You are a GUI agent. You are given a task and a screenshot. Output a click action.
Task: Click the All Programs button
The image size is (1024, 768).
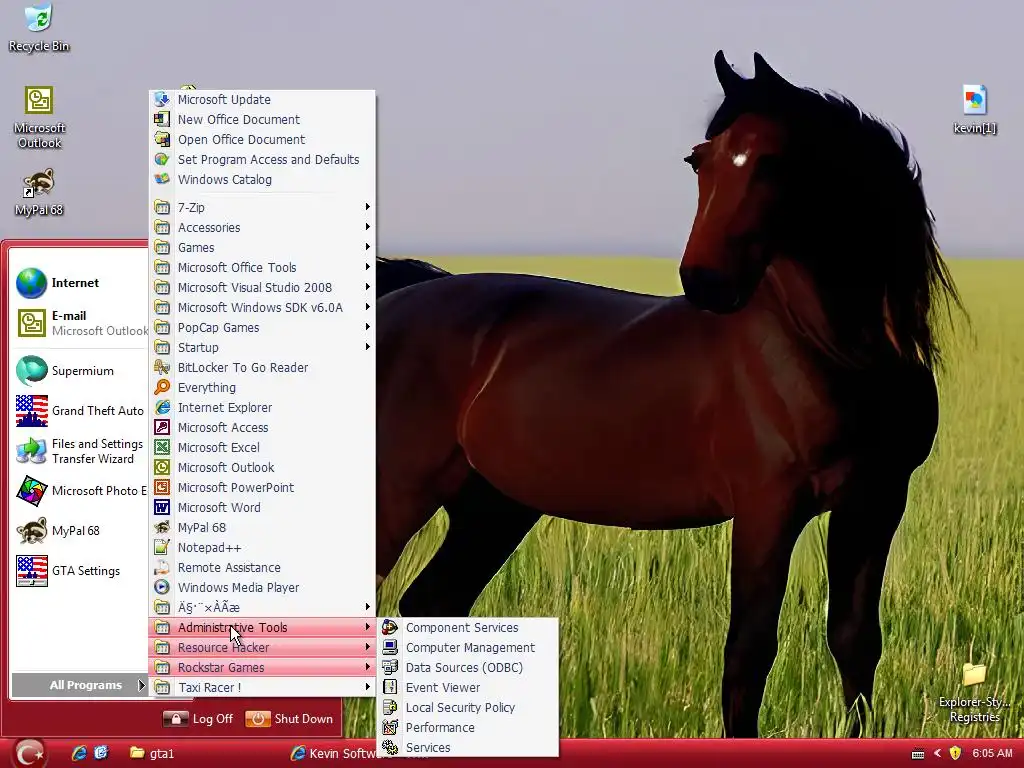(79, 685)
